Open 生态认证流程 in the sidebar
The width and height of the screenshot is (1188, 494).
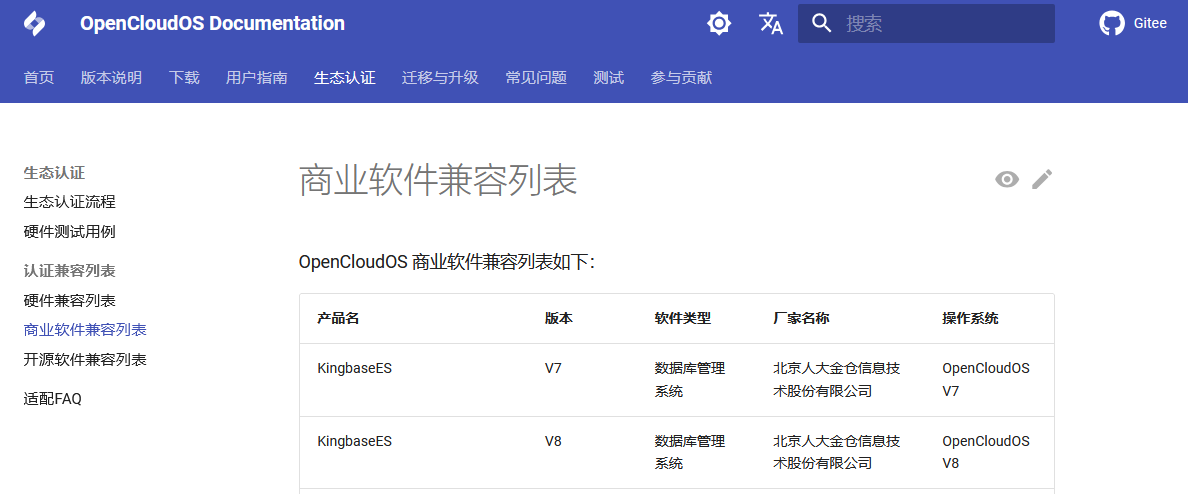[70, 202]
